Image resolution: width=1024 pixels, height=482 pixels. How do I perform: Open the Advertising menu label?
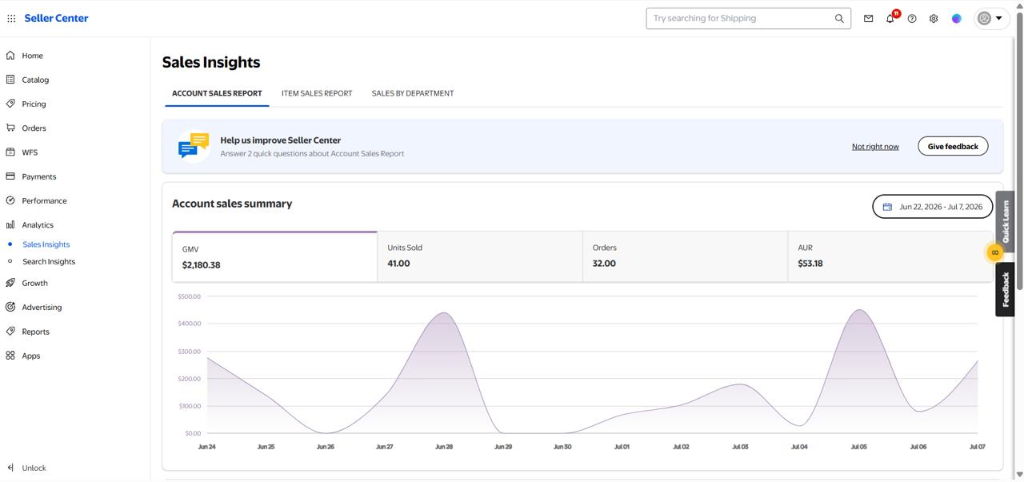42,307
